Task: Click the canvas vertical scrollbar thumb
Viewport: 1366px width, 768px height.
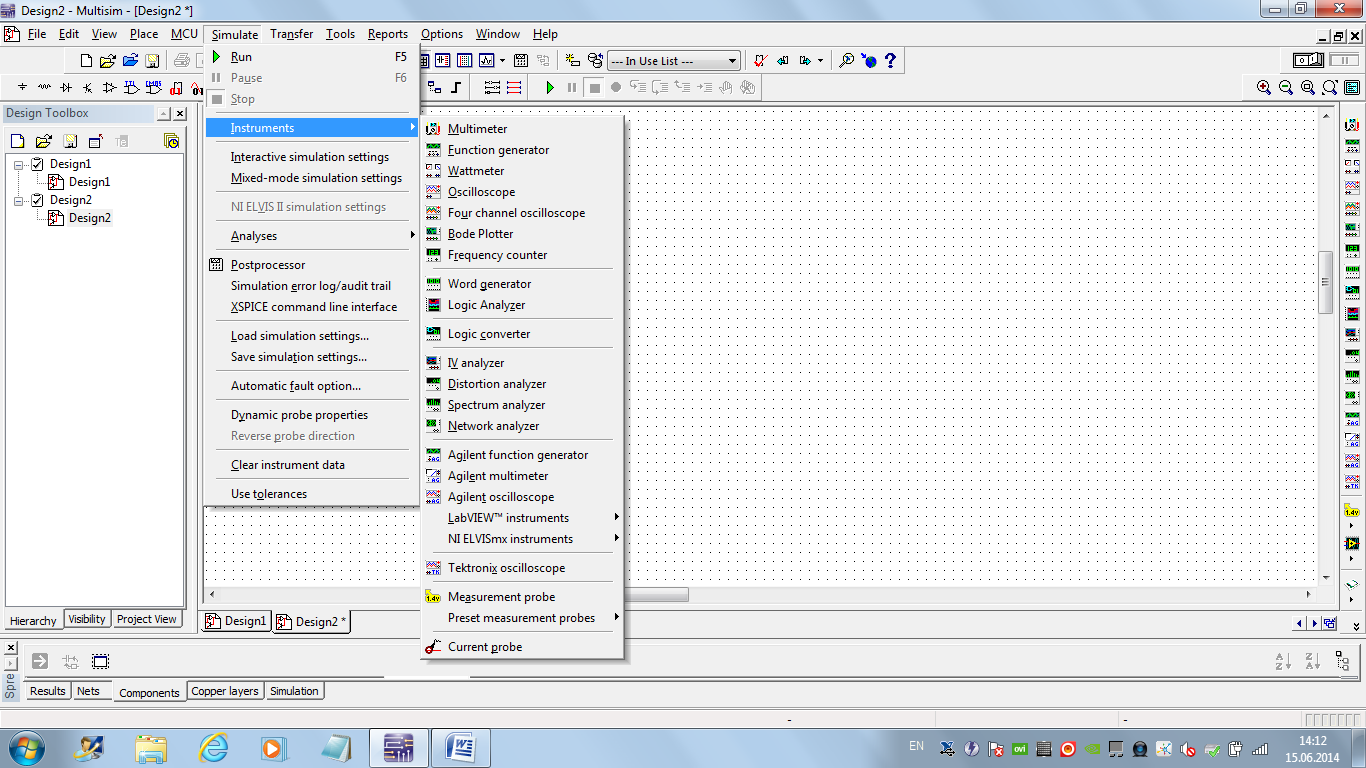Action: click(1327, 282)
